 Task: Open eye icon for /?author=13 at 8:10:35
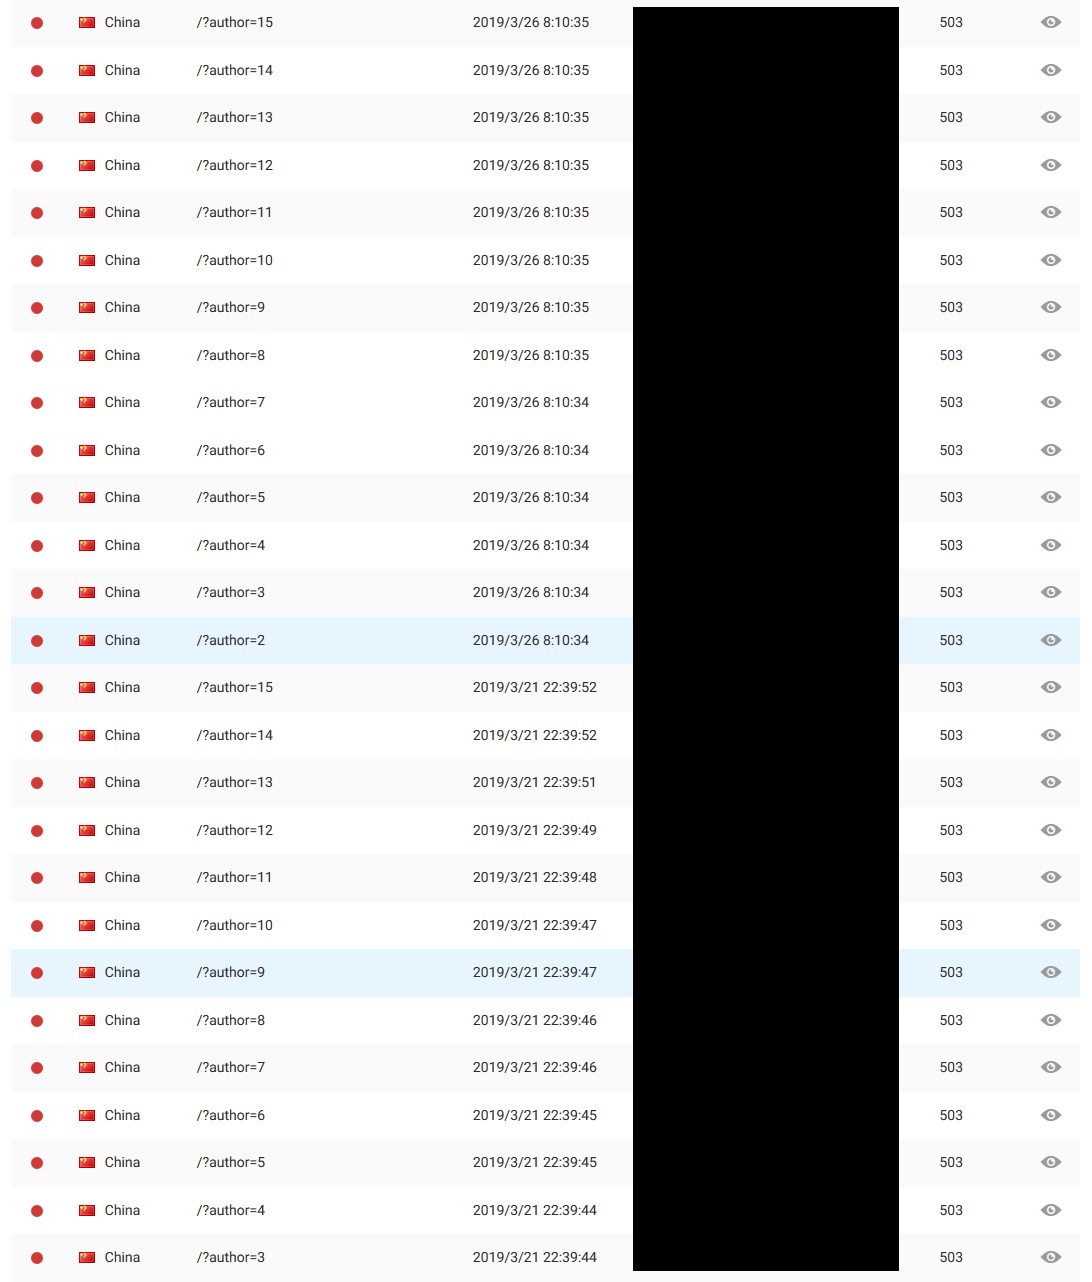[1050, 117]
